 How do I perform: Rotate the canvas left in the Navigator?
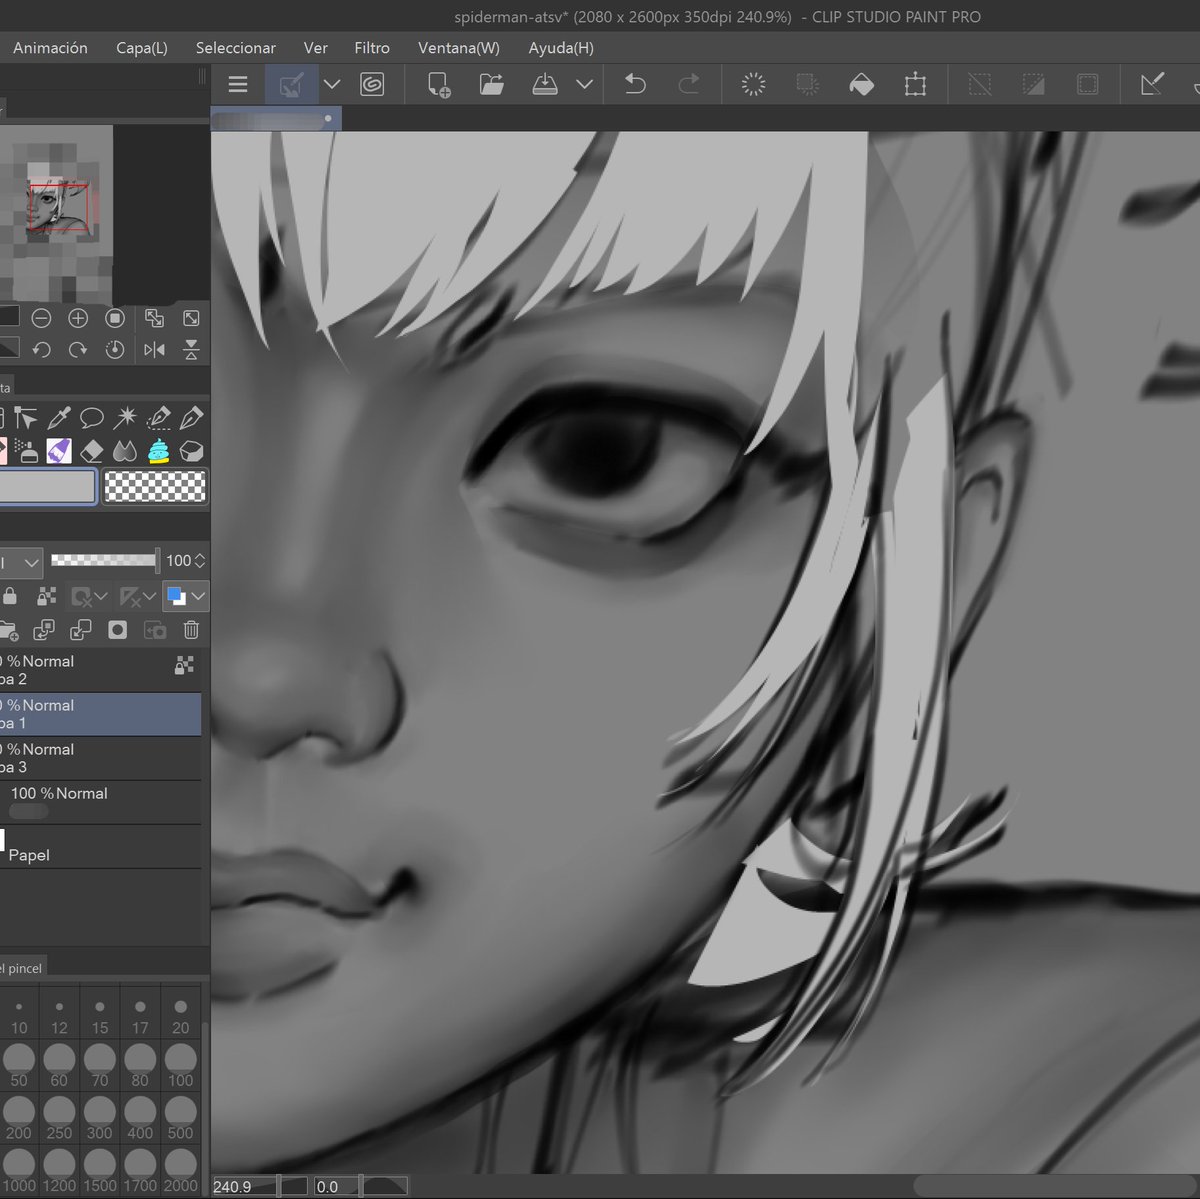pos(41,350)
